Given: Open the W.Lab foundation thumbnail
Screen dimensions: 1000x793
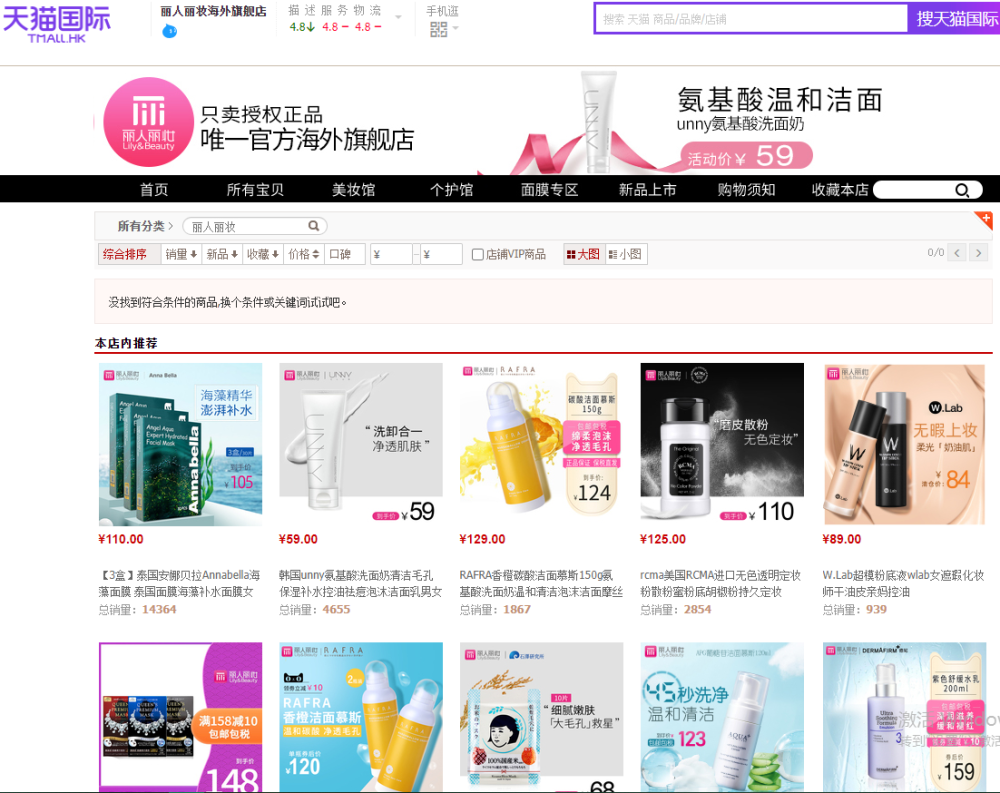Looking at the screenshot, I should pyautogui.click(x=904, y=444).
